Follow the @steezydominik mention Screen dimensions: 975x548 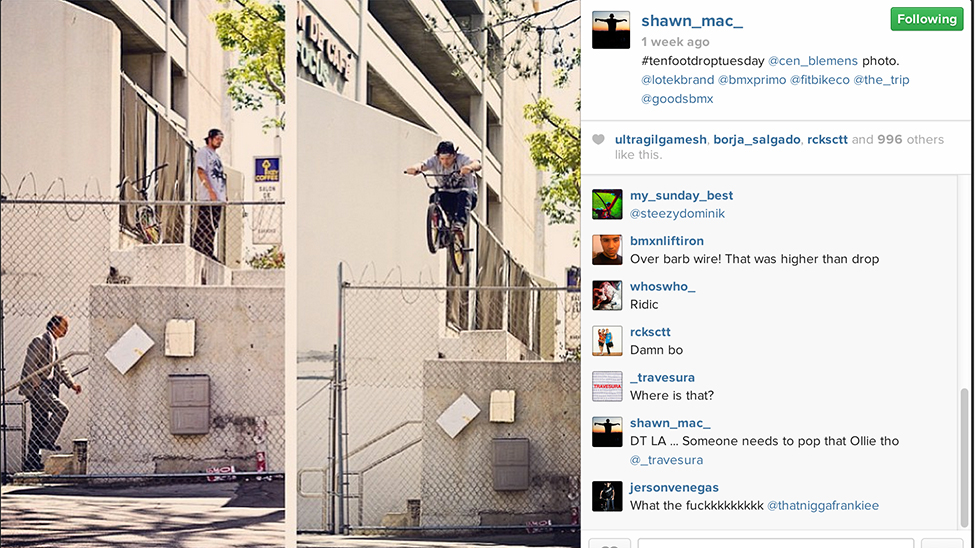[677, 213]
